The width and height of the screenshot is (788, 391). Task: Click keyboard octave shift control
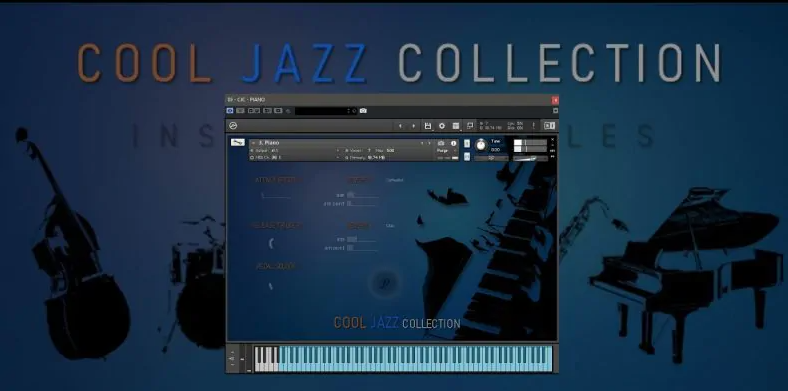pos(232,359)
